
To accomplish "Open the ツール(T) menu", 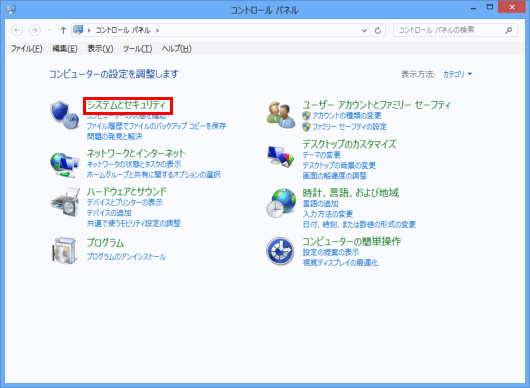I will (x=137, y=49).
